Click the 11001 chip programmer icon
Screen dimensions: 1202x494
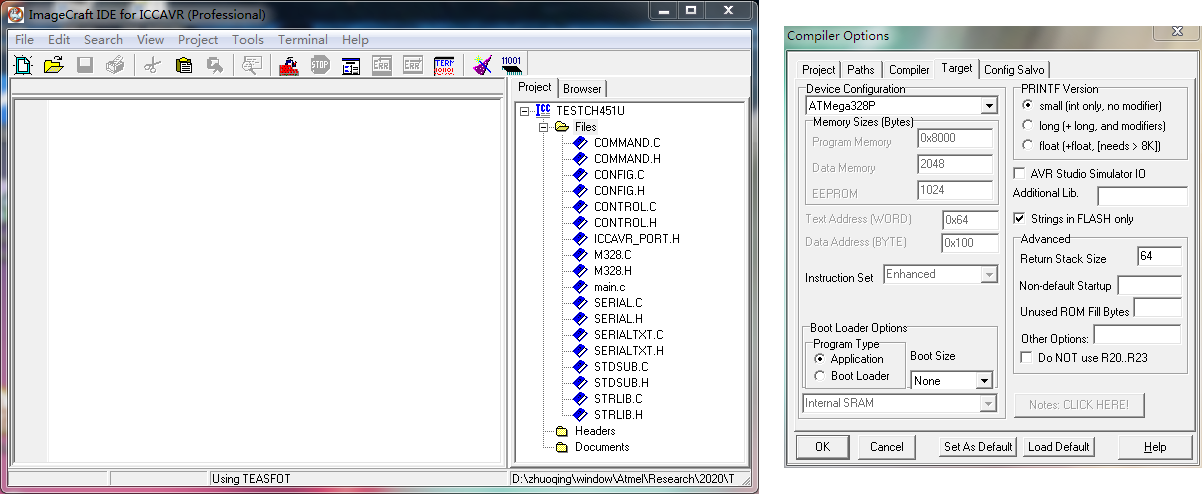coord(512,66)
